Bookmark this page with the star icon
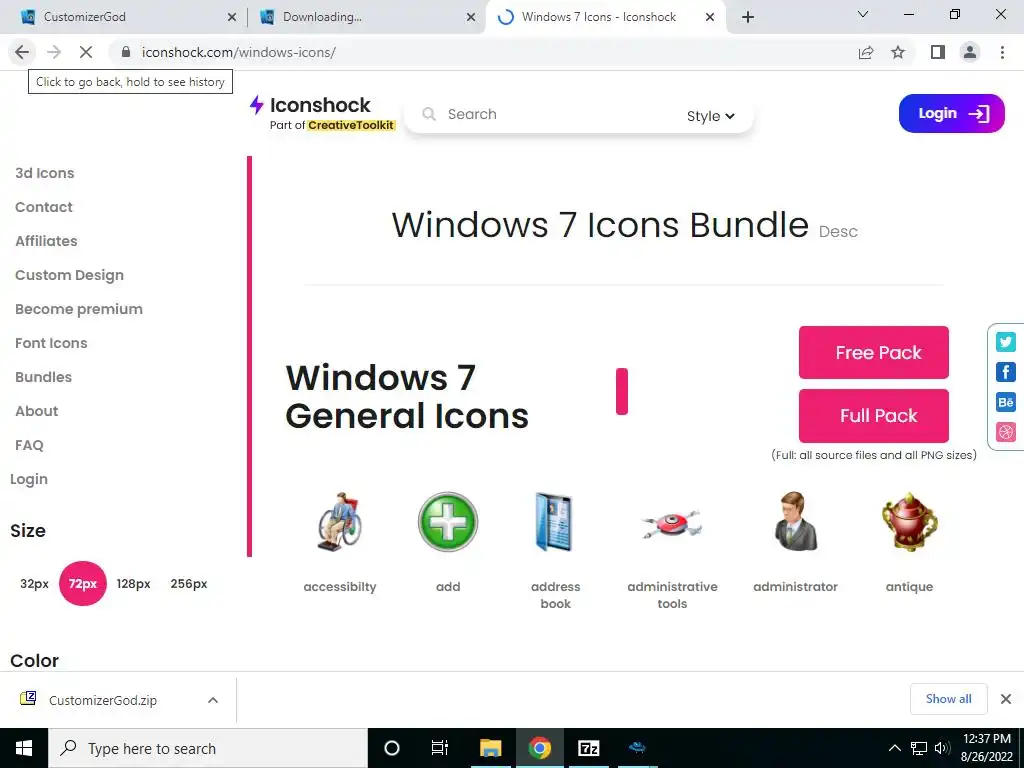This screenshot has width=1024, height=768. click(x=898, y=52)
